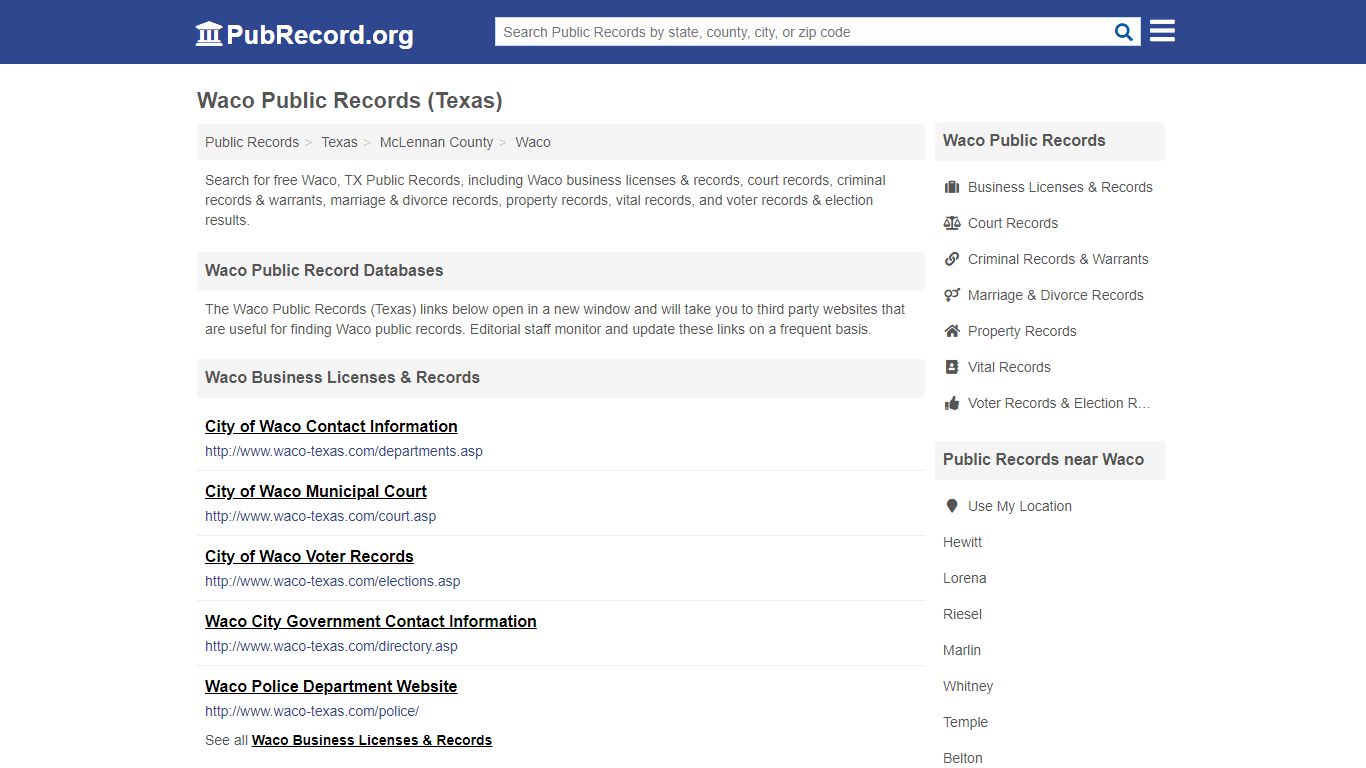Viewport: 1366px width, 768px height.
Task: Open Criminal Records & Warrants sidebar link
Action: pyautogui.click(x=1058, y=259)
